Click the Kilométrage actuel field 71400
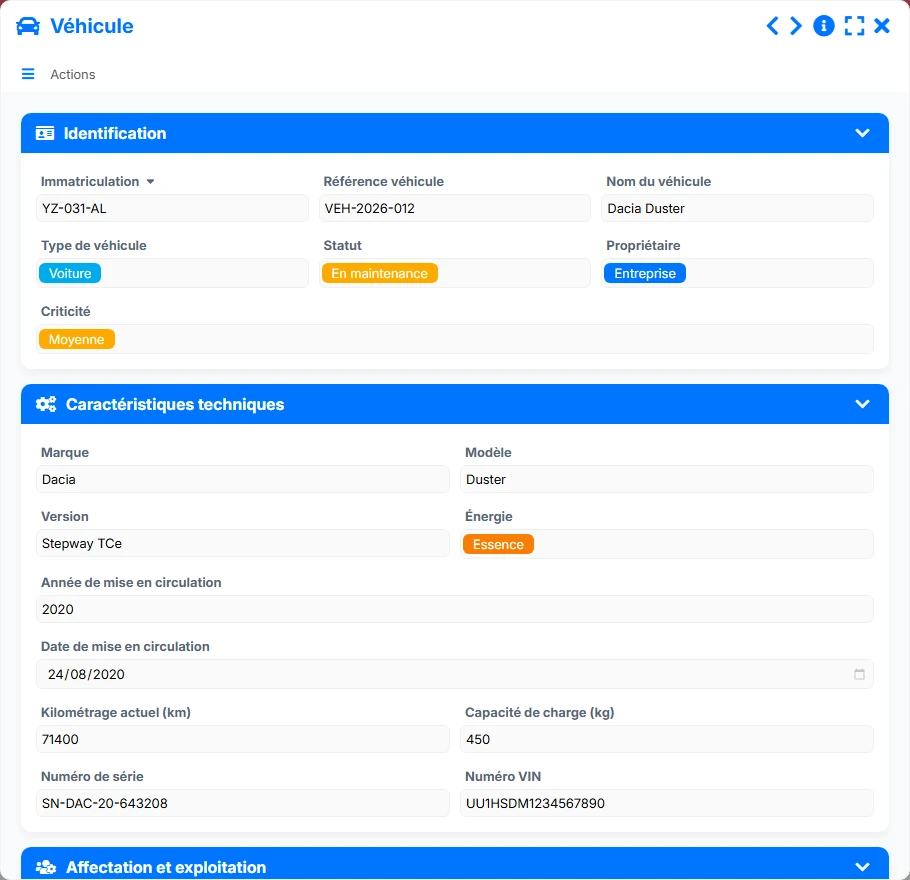This screenshot has width=910, height=880. tap(243, 740)
